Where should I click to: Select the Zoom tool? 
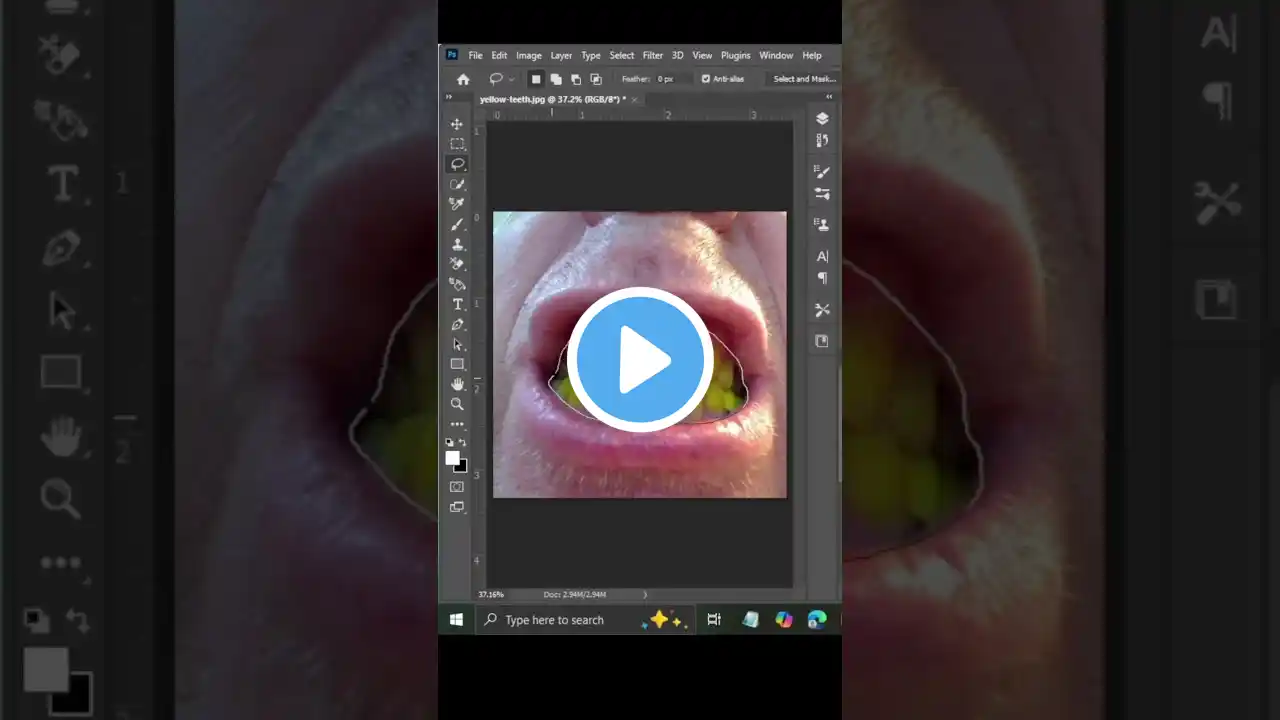click(457, 404)
